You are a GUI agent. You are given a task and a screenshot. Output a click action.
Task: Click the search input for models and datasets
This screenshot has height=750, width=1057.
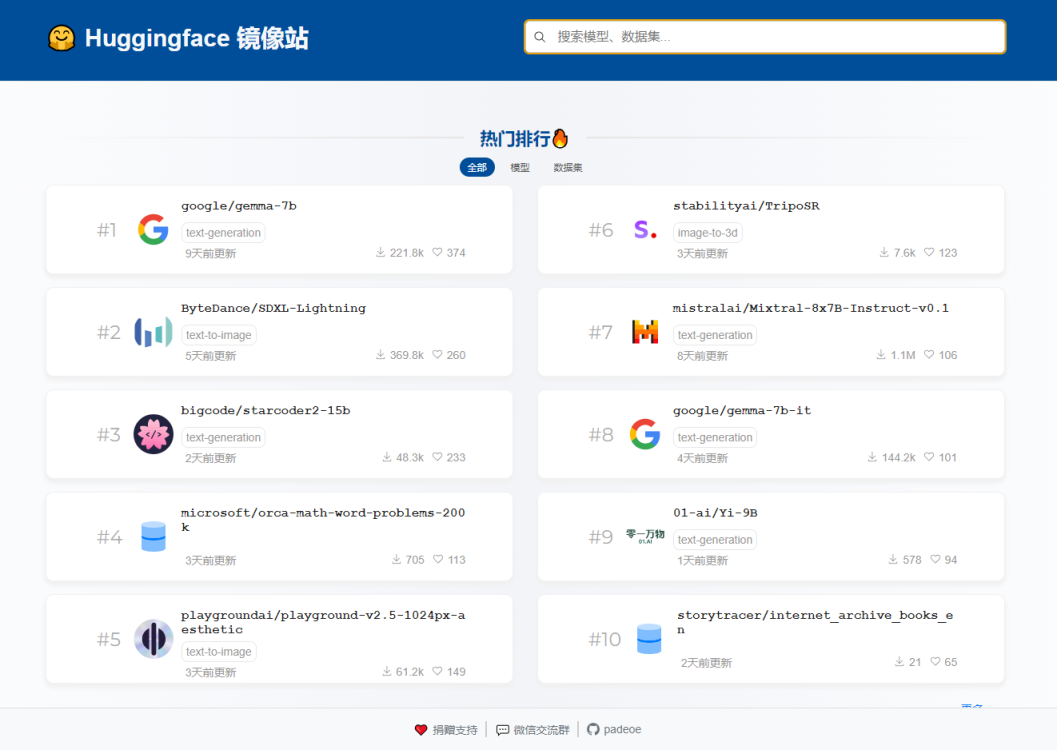[x=765, y=36]
